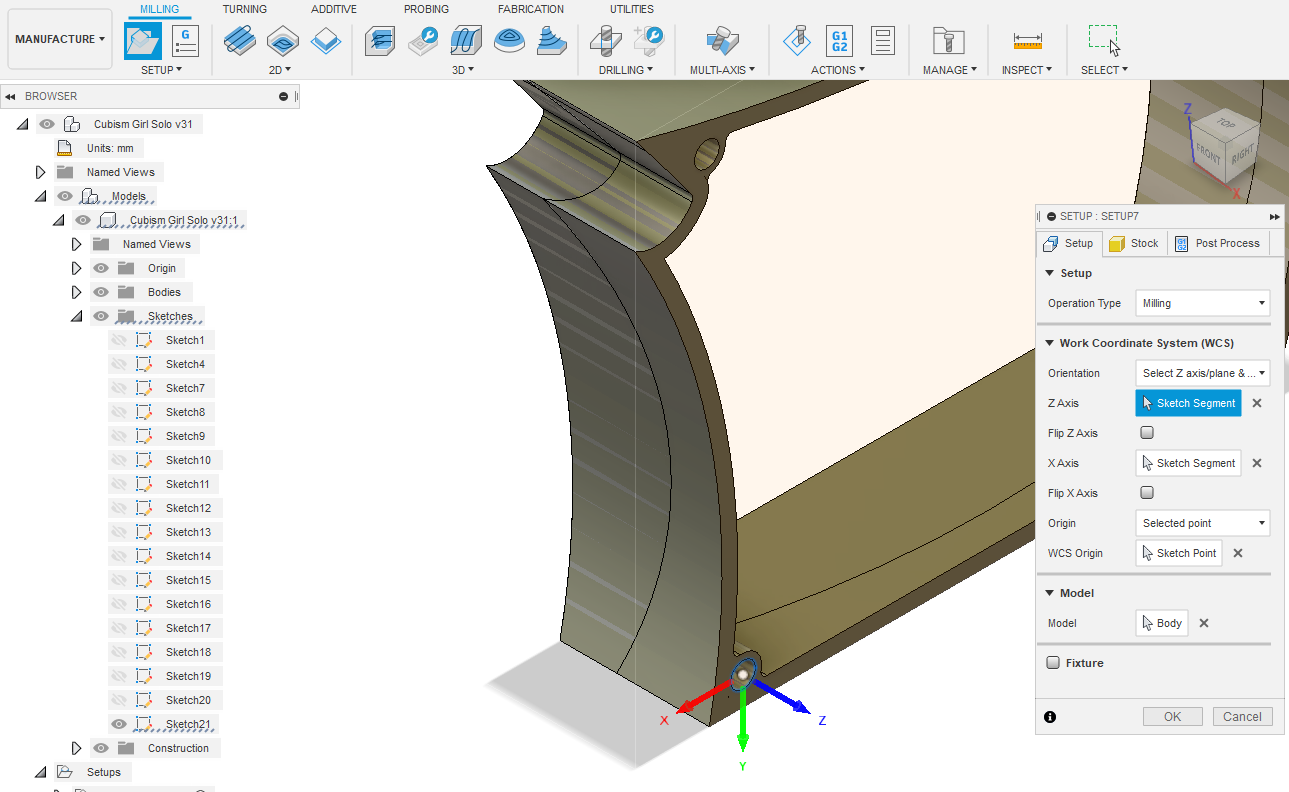This screenshot has width=1289, height=792.
Task: Click the hole recognition icon
Action: [649, 41]
